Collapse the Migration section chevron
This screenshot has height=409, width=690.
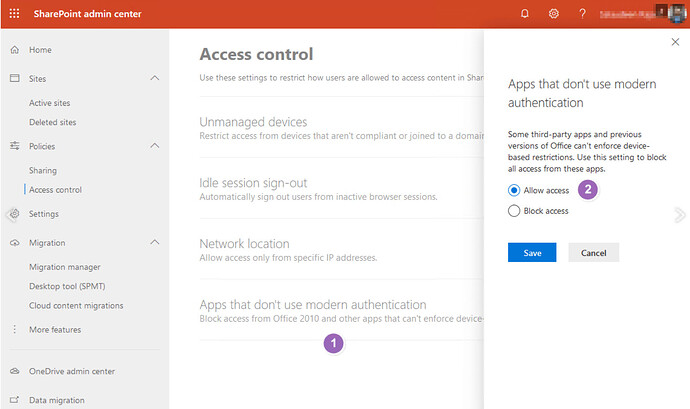[154, 242]
